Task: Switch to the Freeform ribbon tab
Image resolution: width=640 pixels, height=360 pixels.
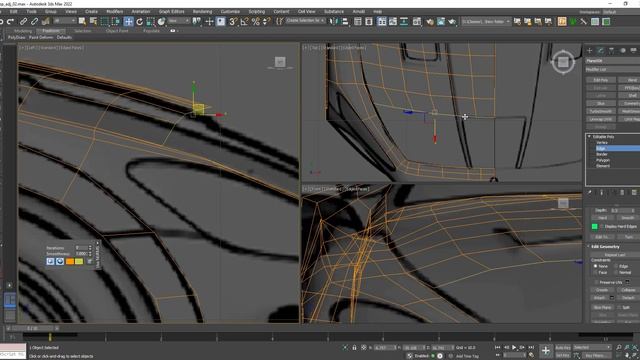Action: click(51, 31)
